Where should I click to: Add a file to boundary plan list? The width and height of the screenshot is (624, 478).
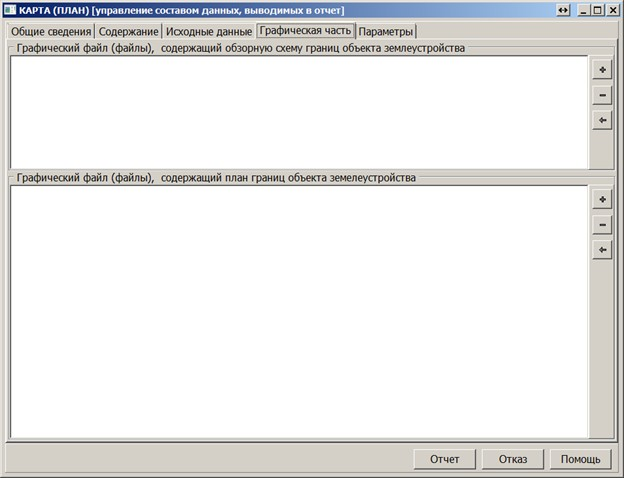(602, 199)
